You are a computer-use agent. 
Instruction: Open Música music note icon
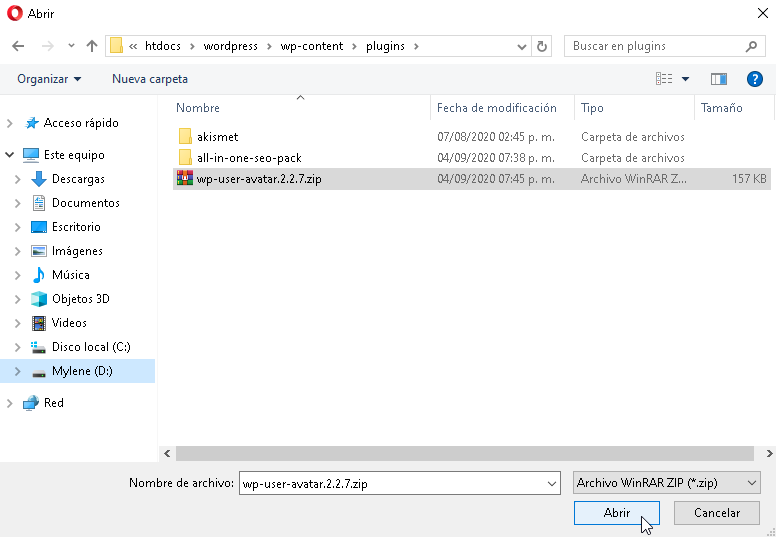(39, 275)
